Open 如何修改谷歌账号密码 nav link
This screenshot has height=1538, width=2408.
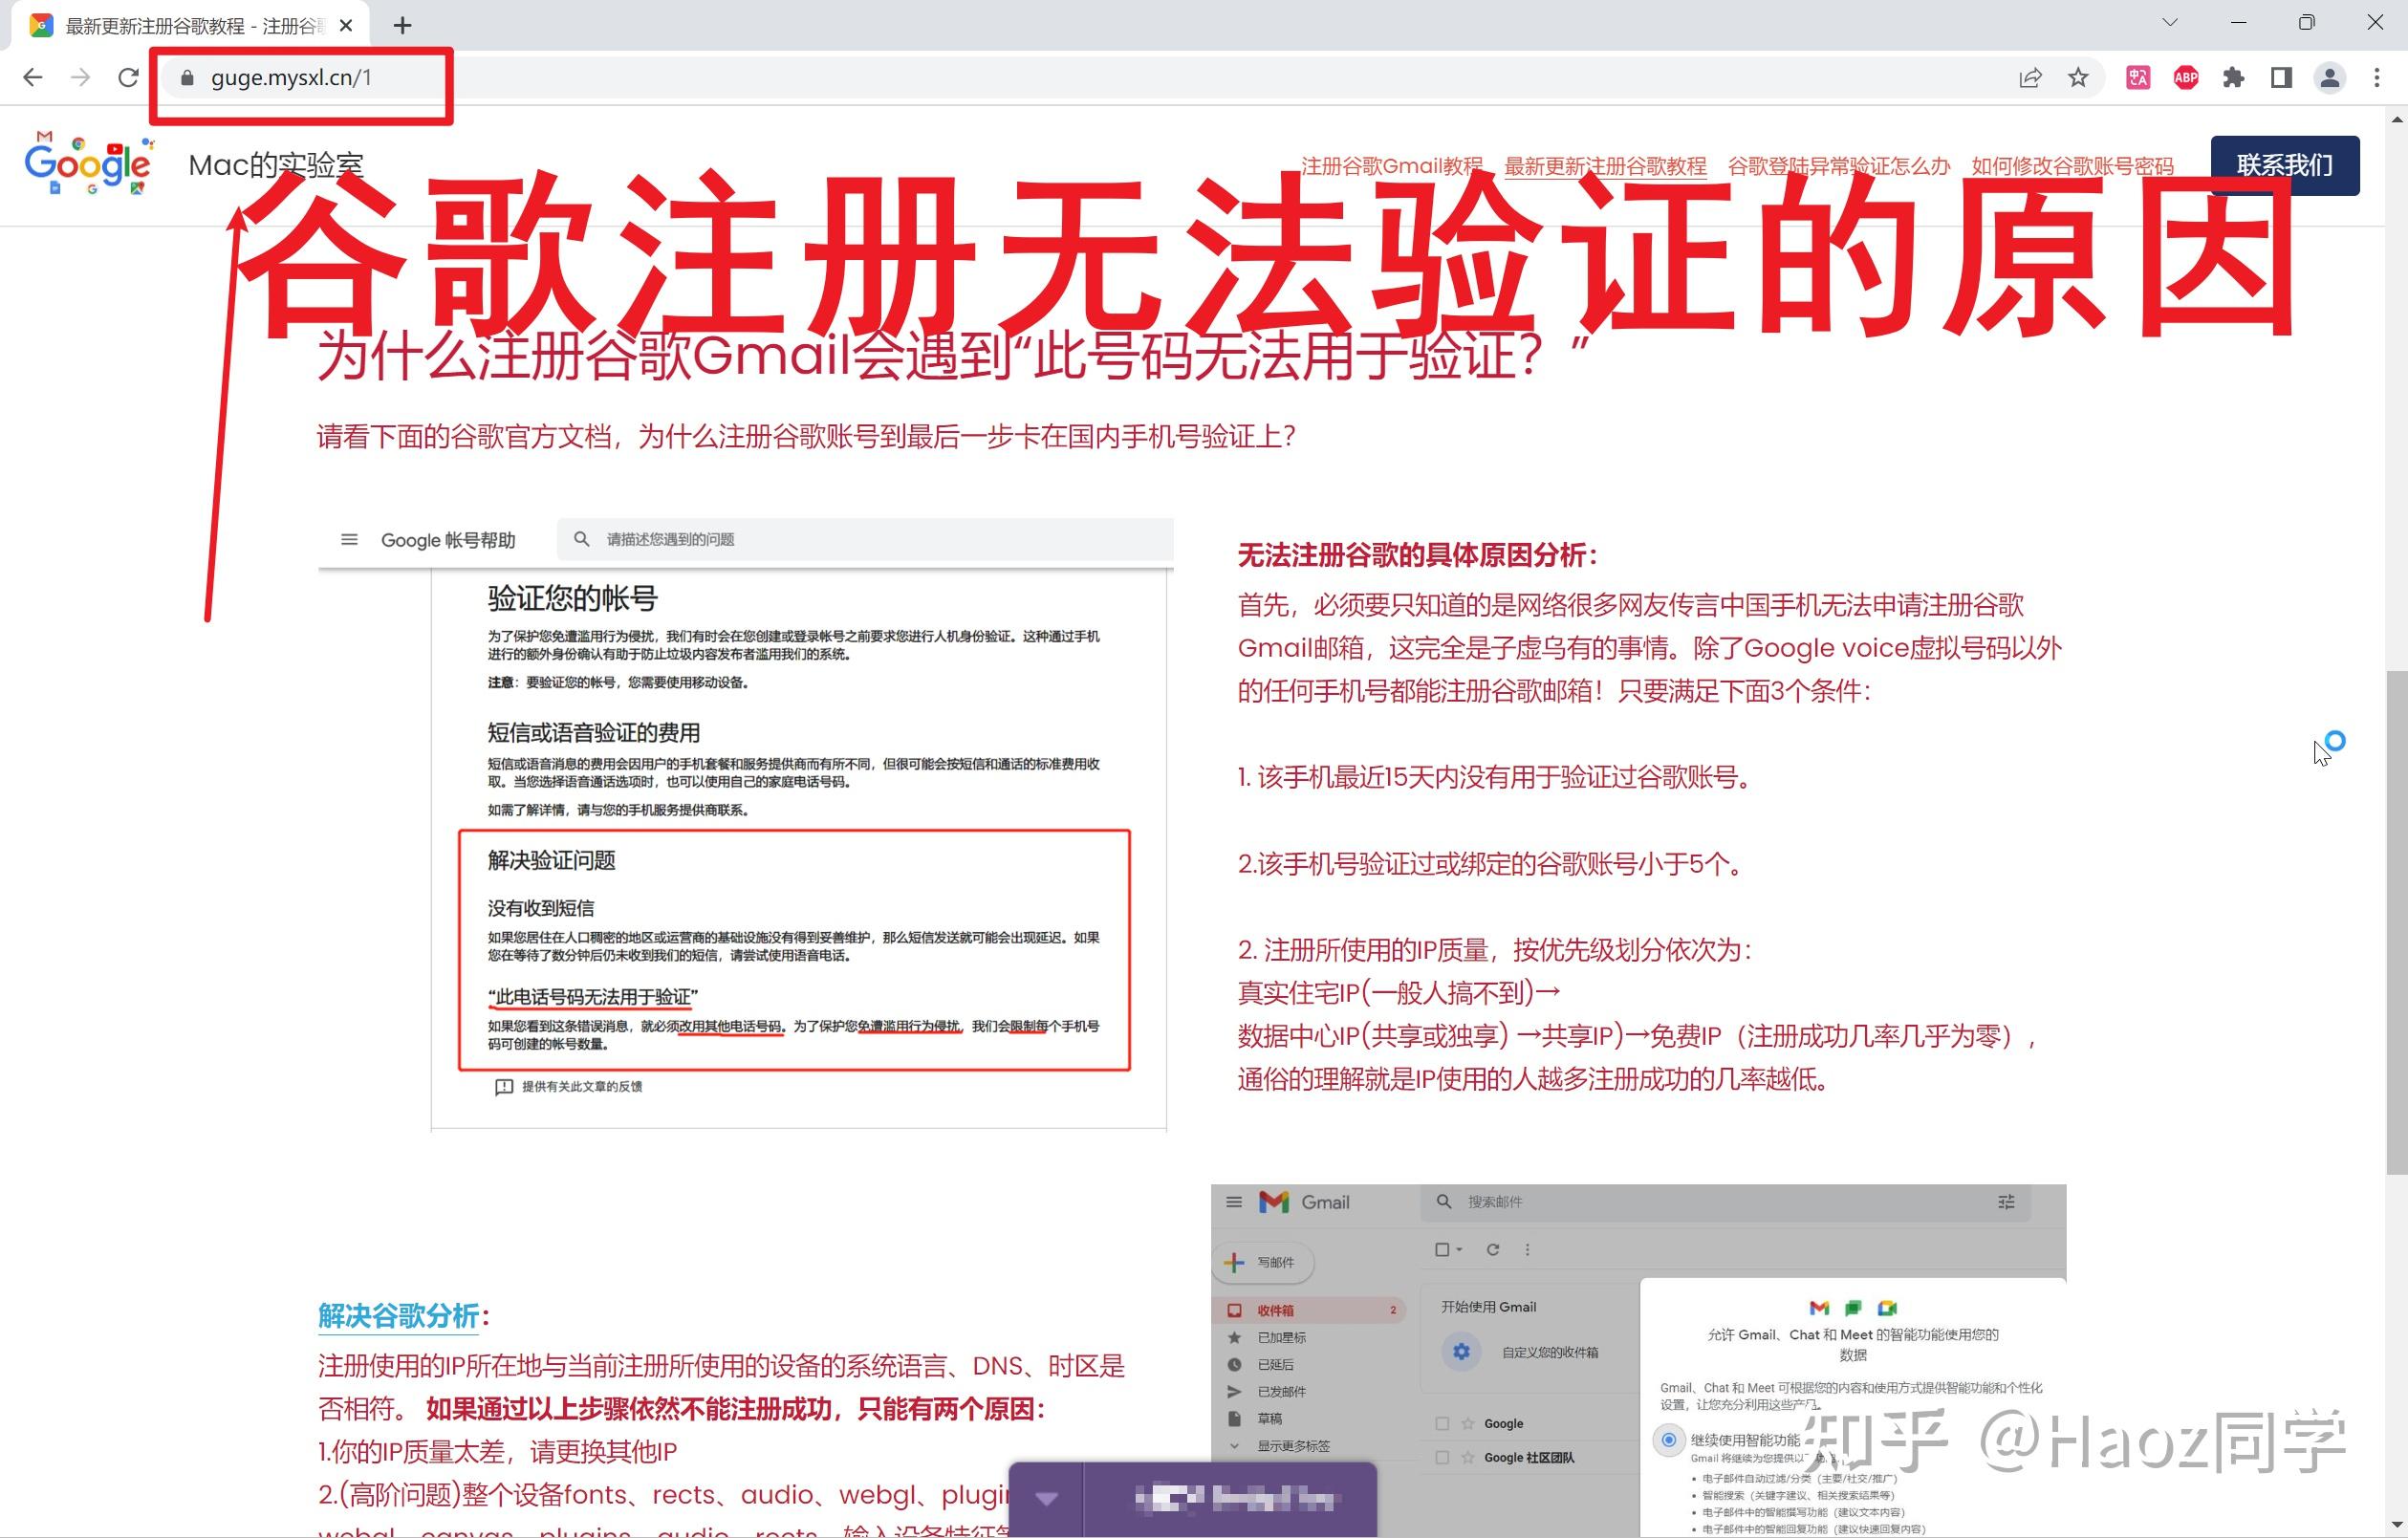click(x=2072, y=166)
